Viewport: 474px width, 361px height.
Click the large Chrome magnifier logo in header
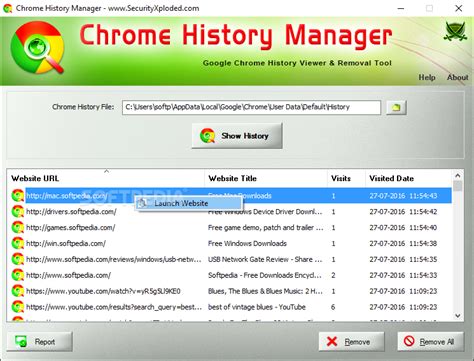pyautogui.click(x=38, y=48)
